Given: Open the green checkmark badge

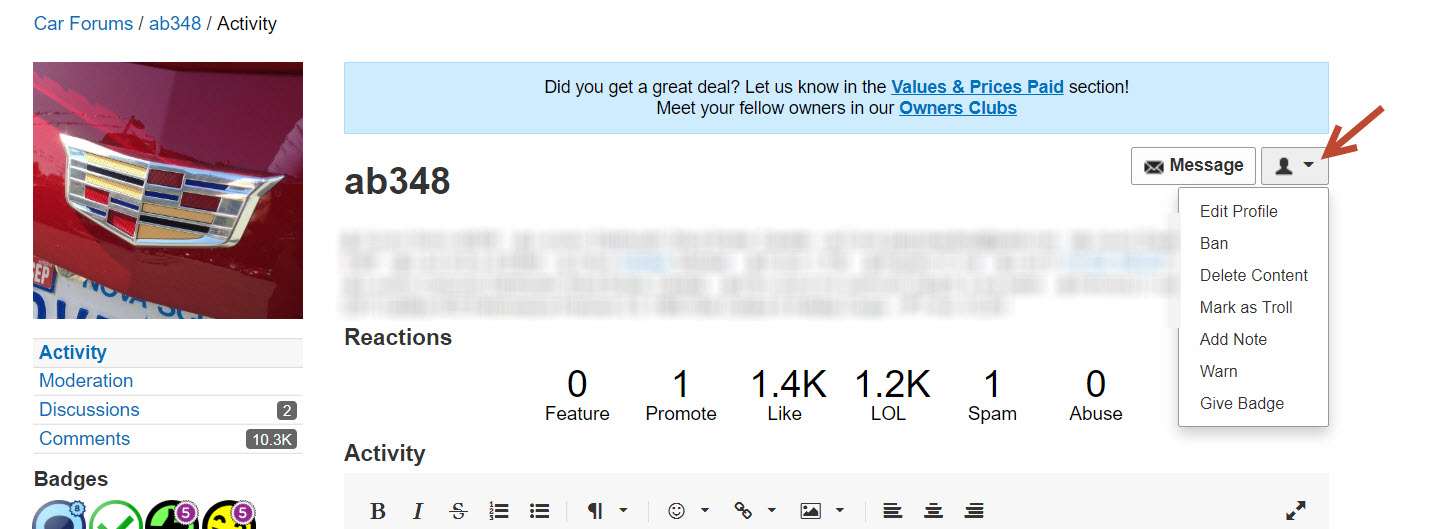Looking at the screenshot, I should tap(116, 515).
